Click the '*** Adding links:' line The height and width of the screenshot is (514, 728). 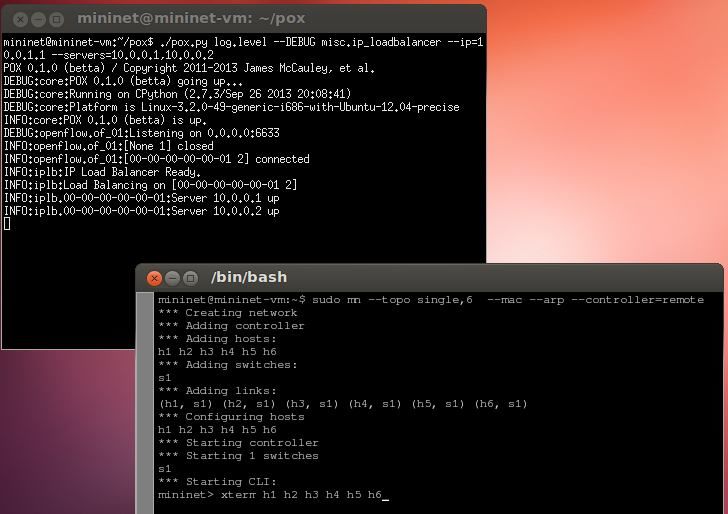(217, 390)
